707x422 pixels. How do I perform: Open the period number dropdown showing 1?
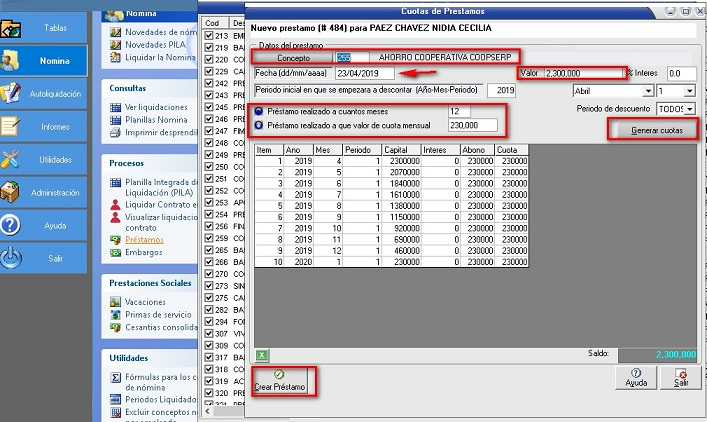coord(689,91)
